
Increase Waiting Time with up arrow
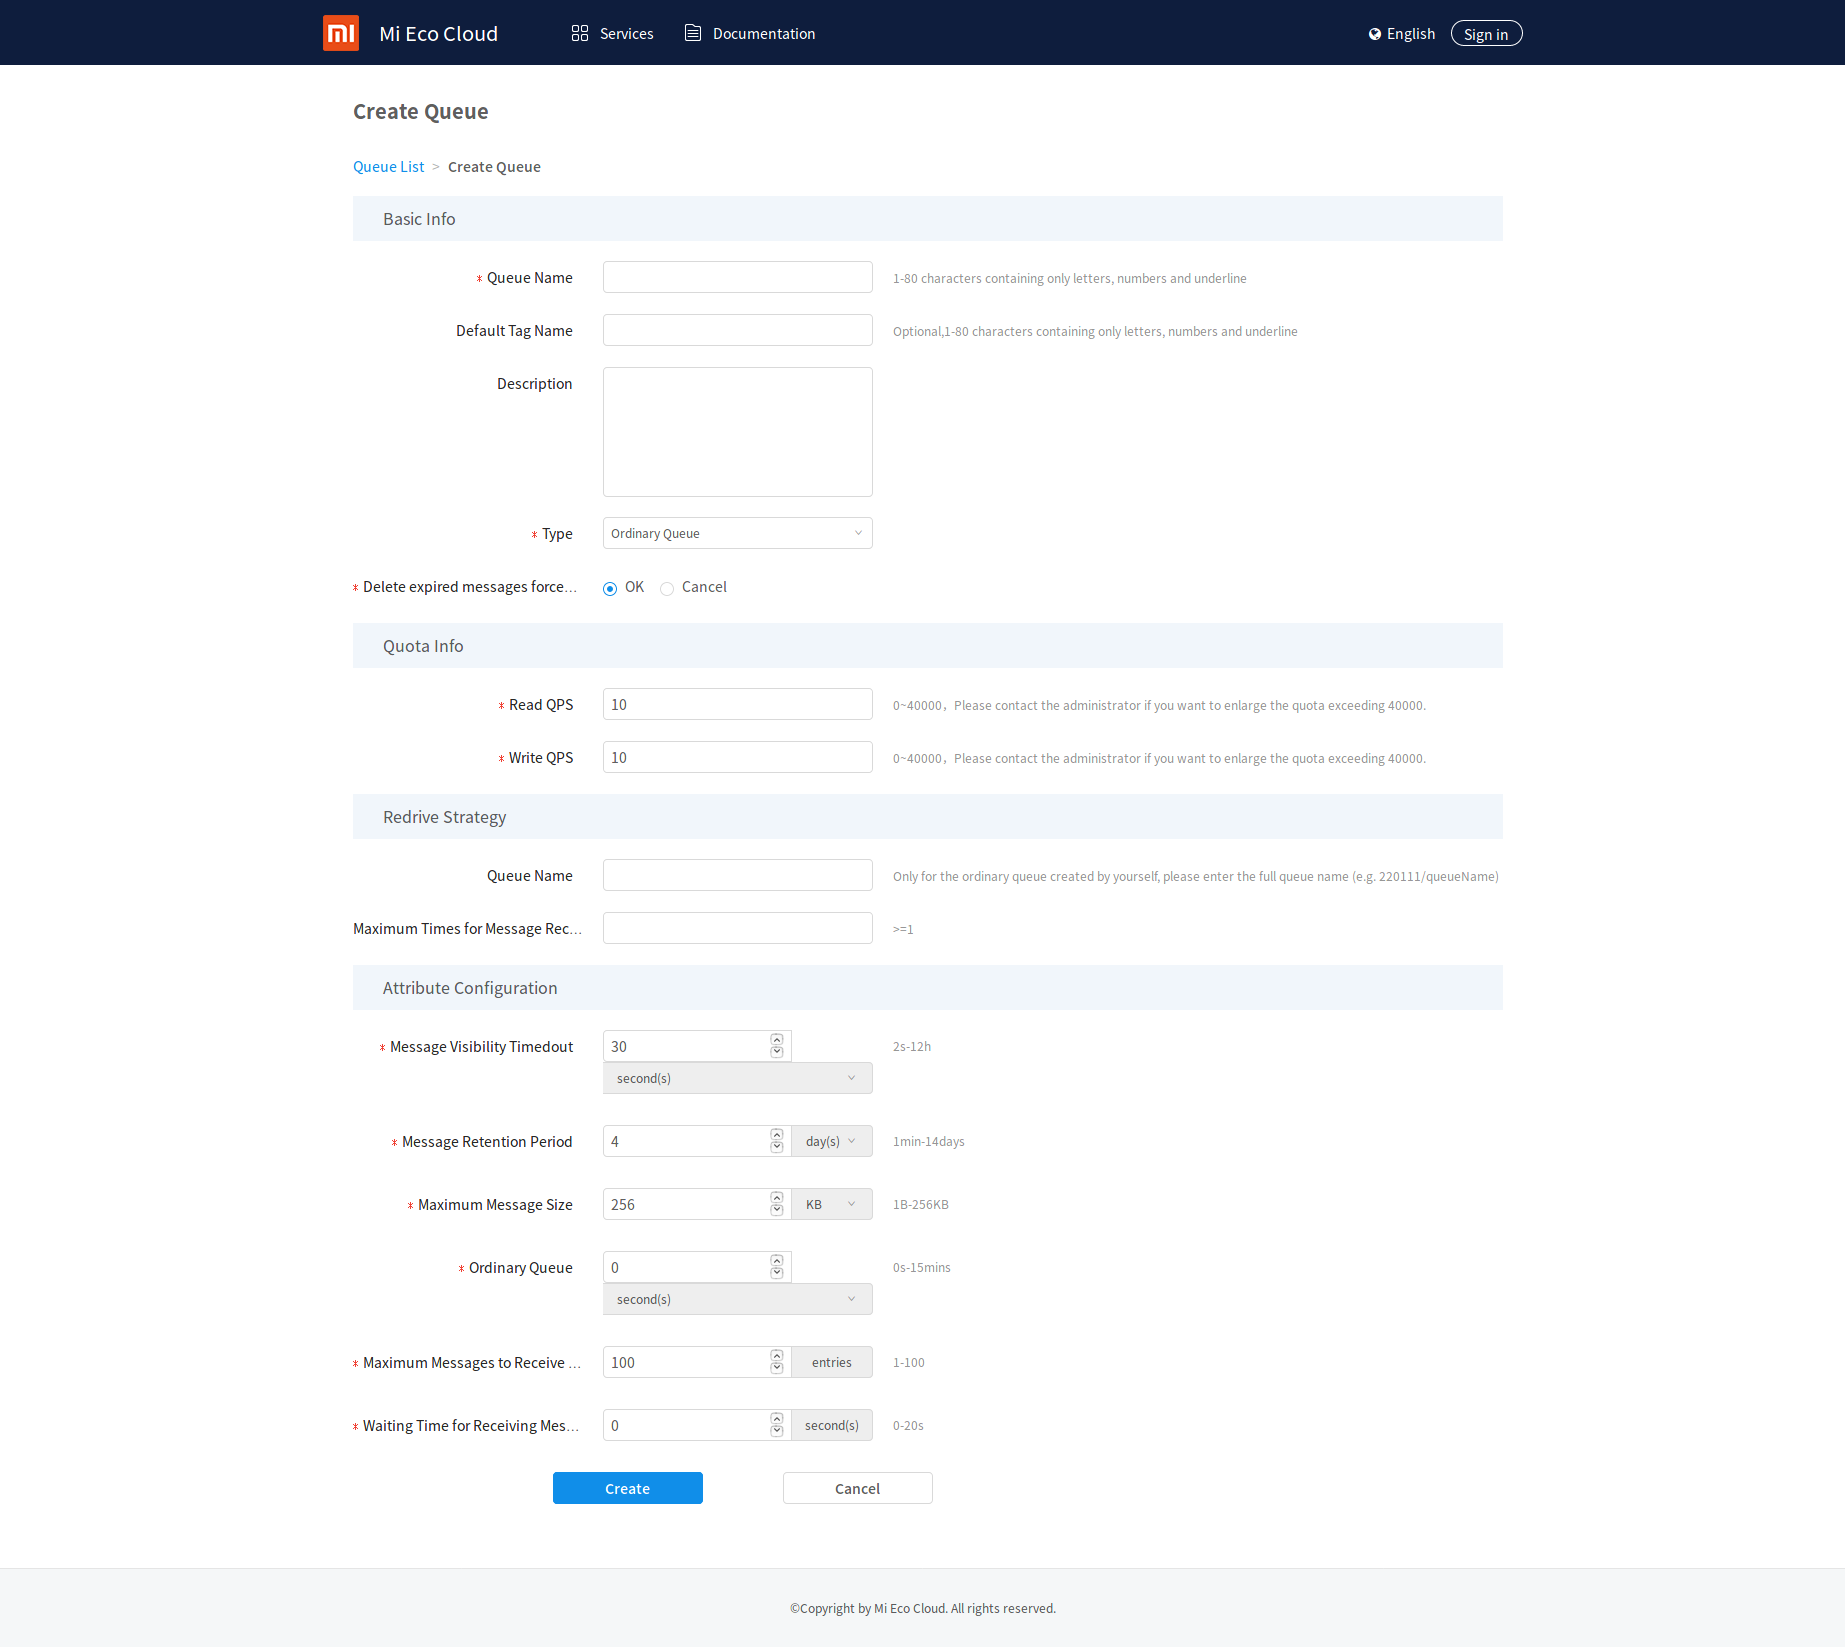coord(777,1419)
